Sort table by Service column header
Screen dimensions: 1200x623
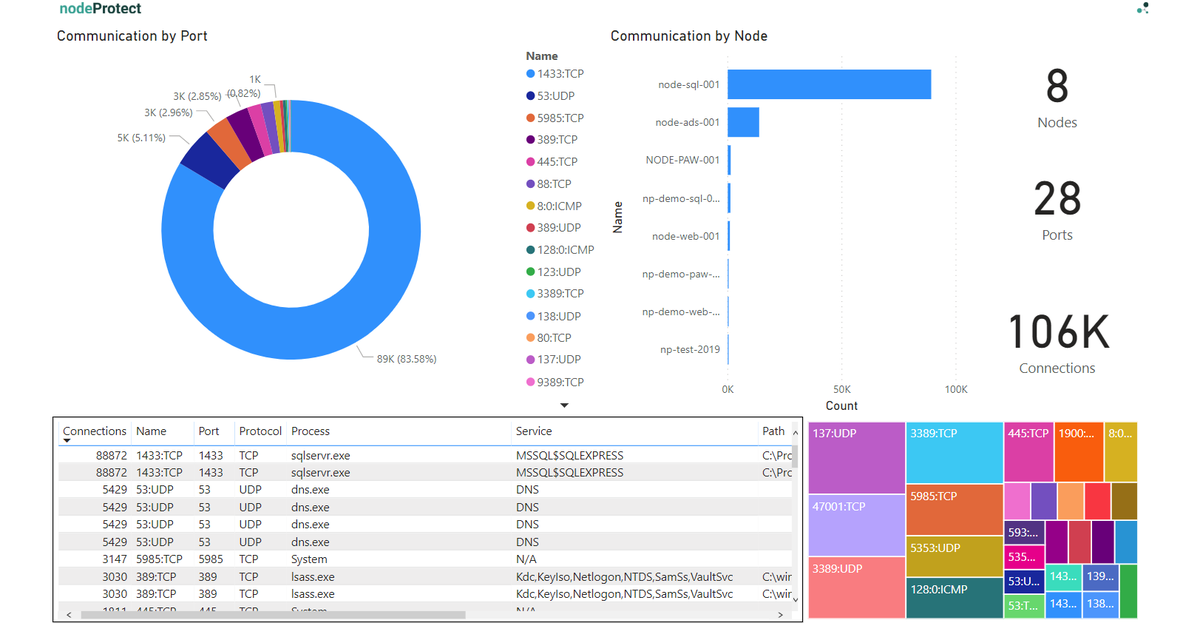pos(534,431)
